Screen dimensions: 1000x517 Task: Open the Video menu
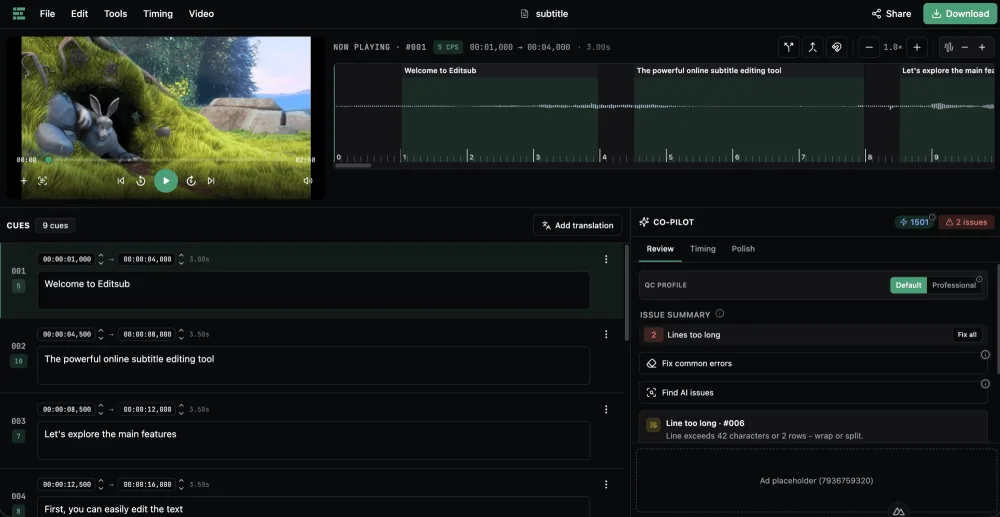(x=202, y=13)
